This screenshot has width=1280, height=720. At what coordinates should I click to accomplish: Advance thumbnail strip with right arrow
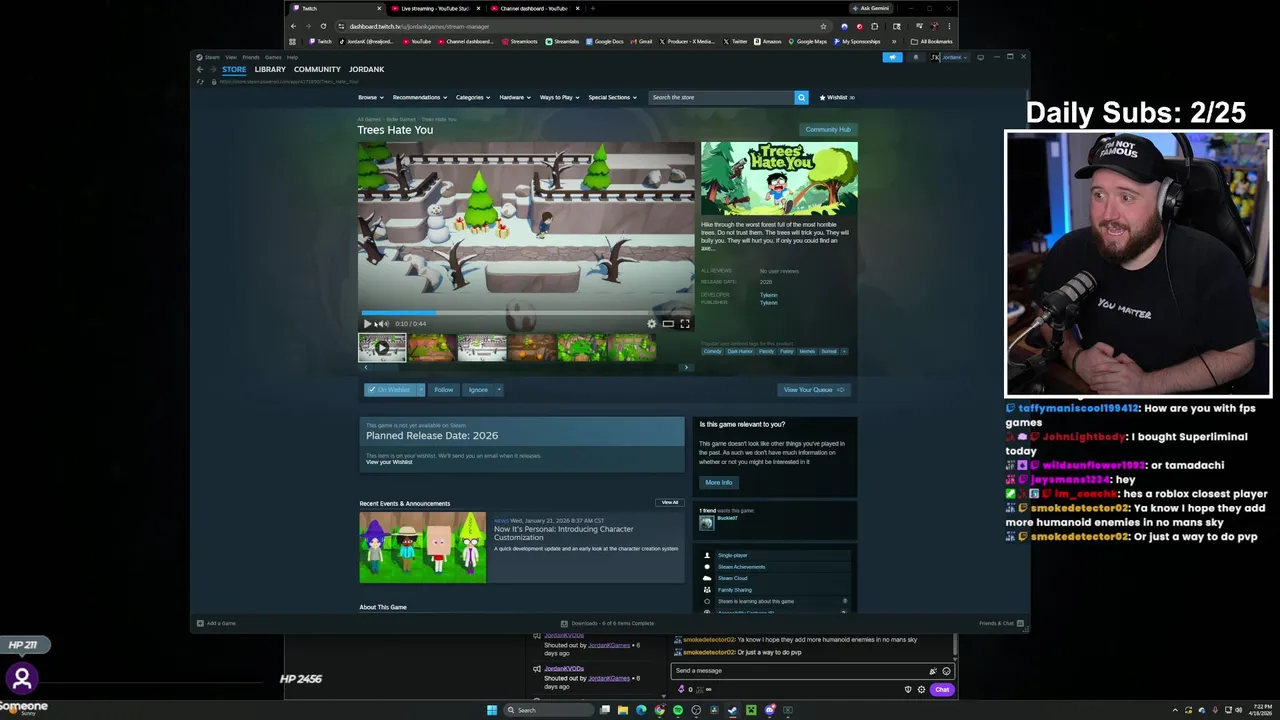point(686,367)
